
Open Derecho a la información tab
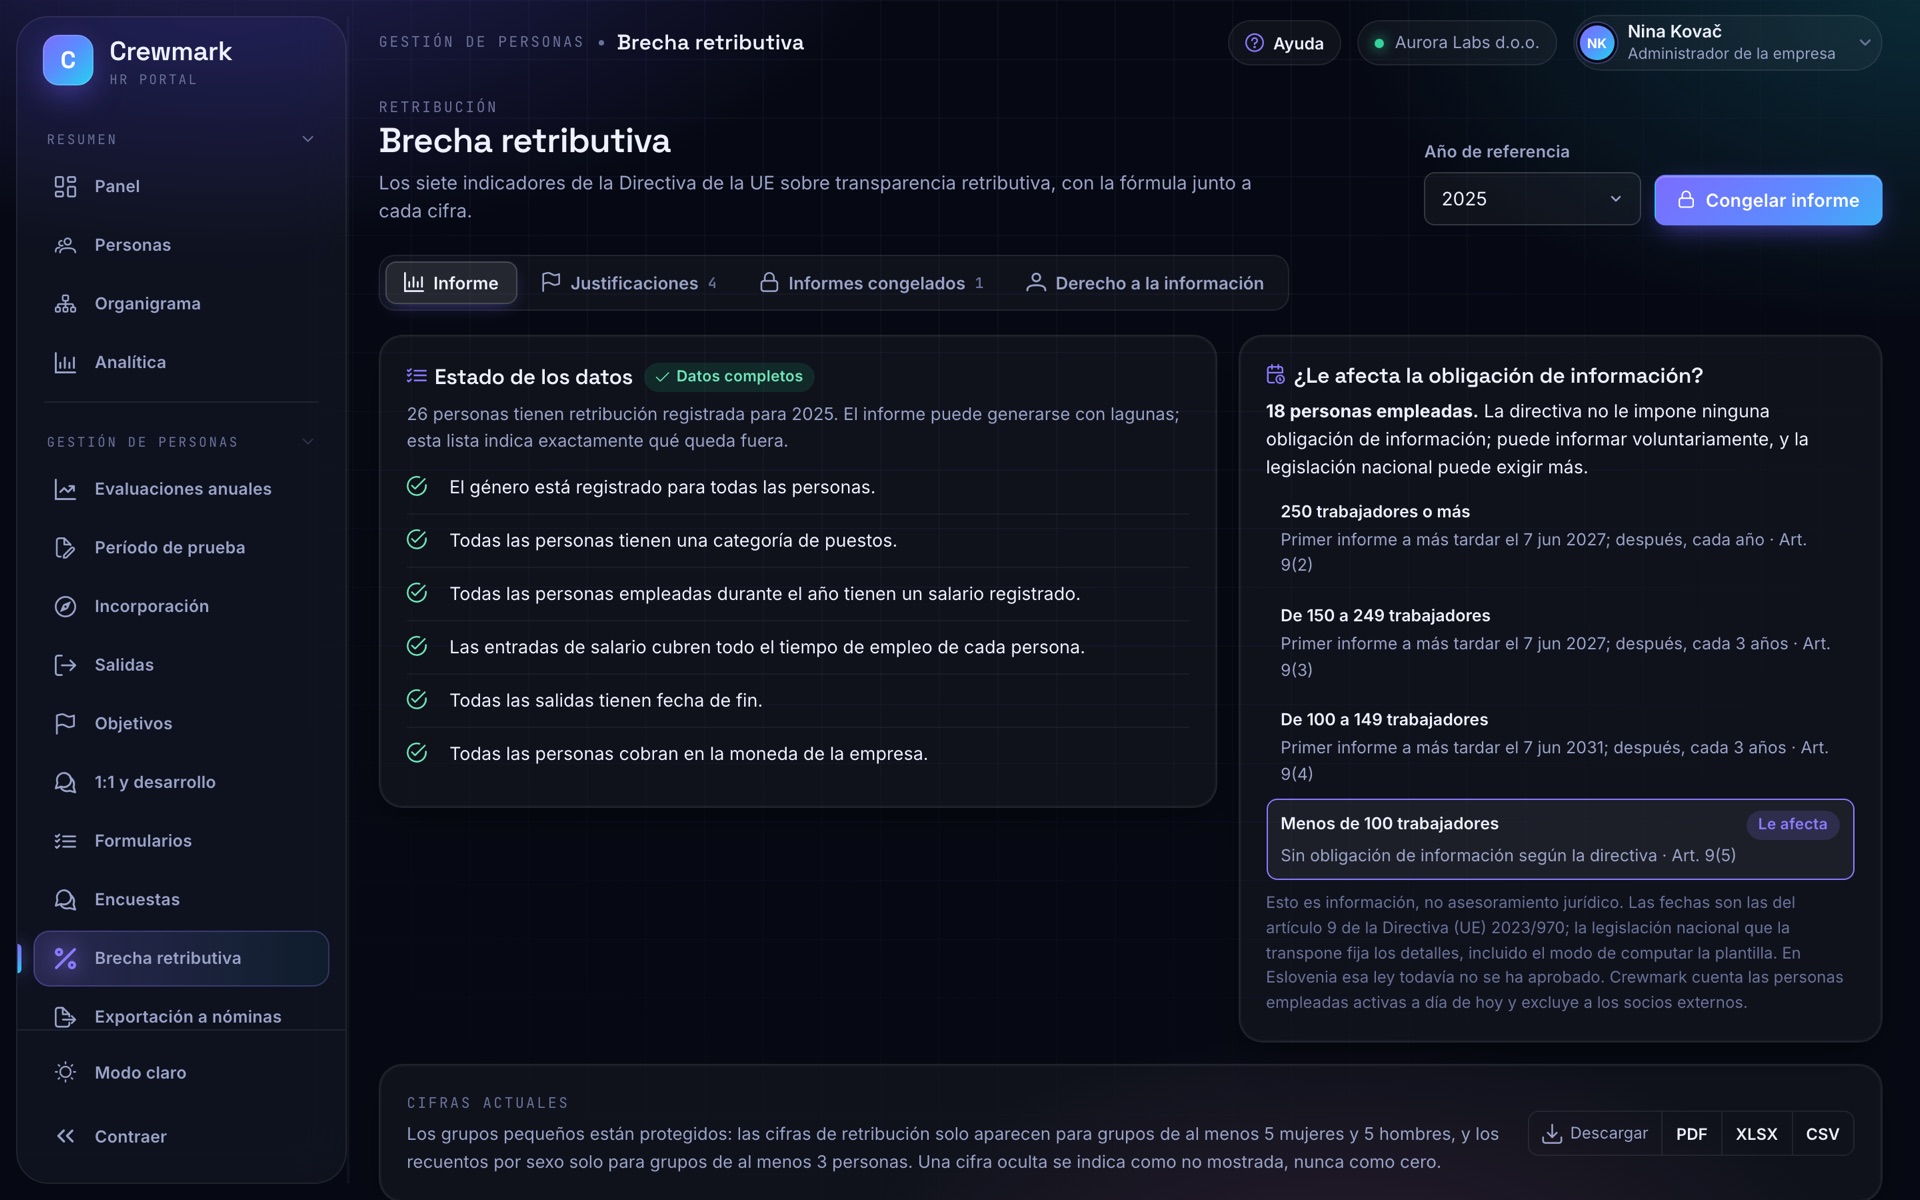coord(1145,283)
